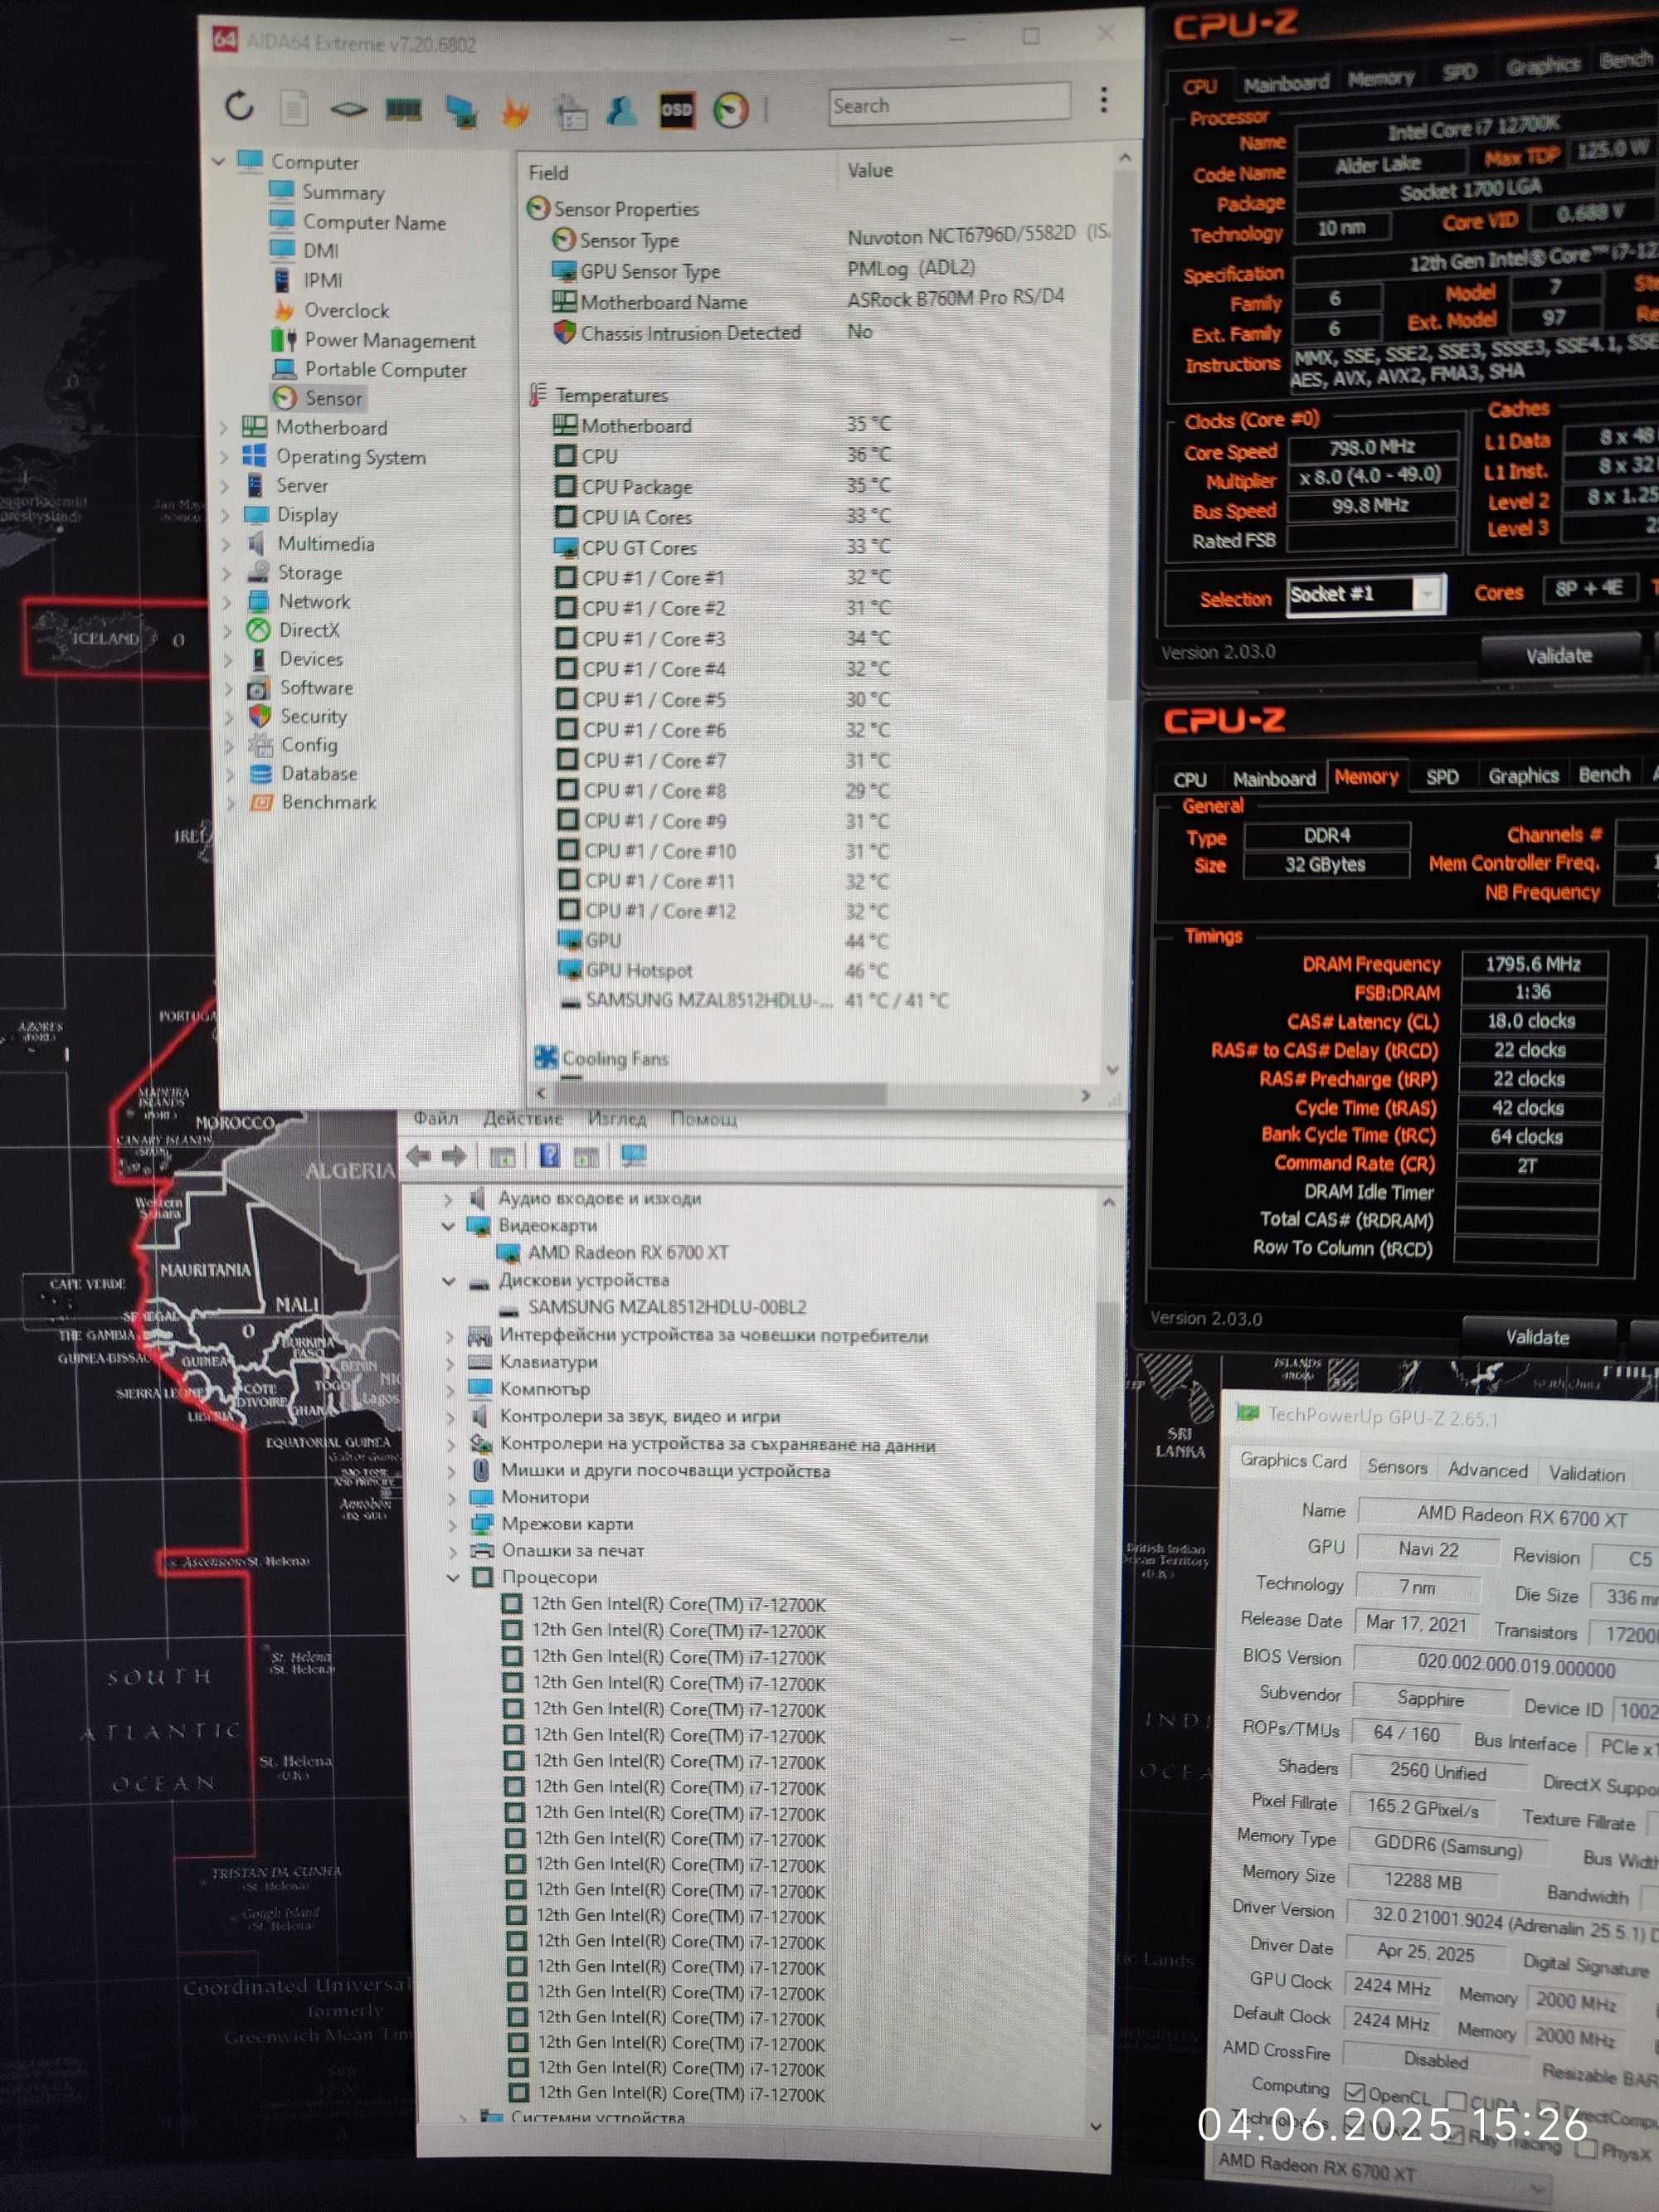Open the Файл menu in Device Manager
The image size is (1659, 2212).
[436, 1118]
